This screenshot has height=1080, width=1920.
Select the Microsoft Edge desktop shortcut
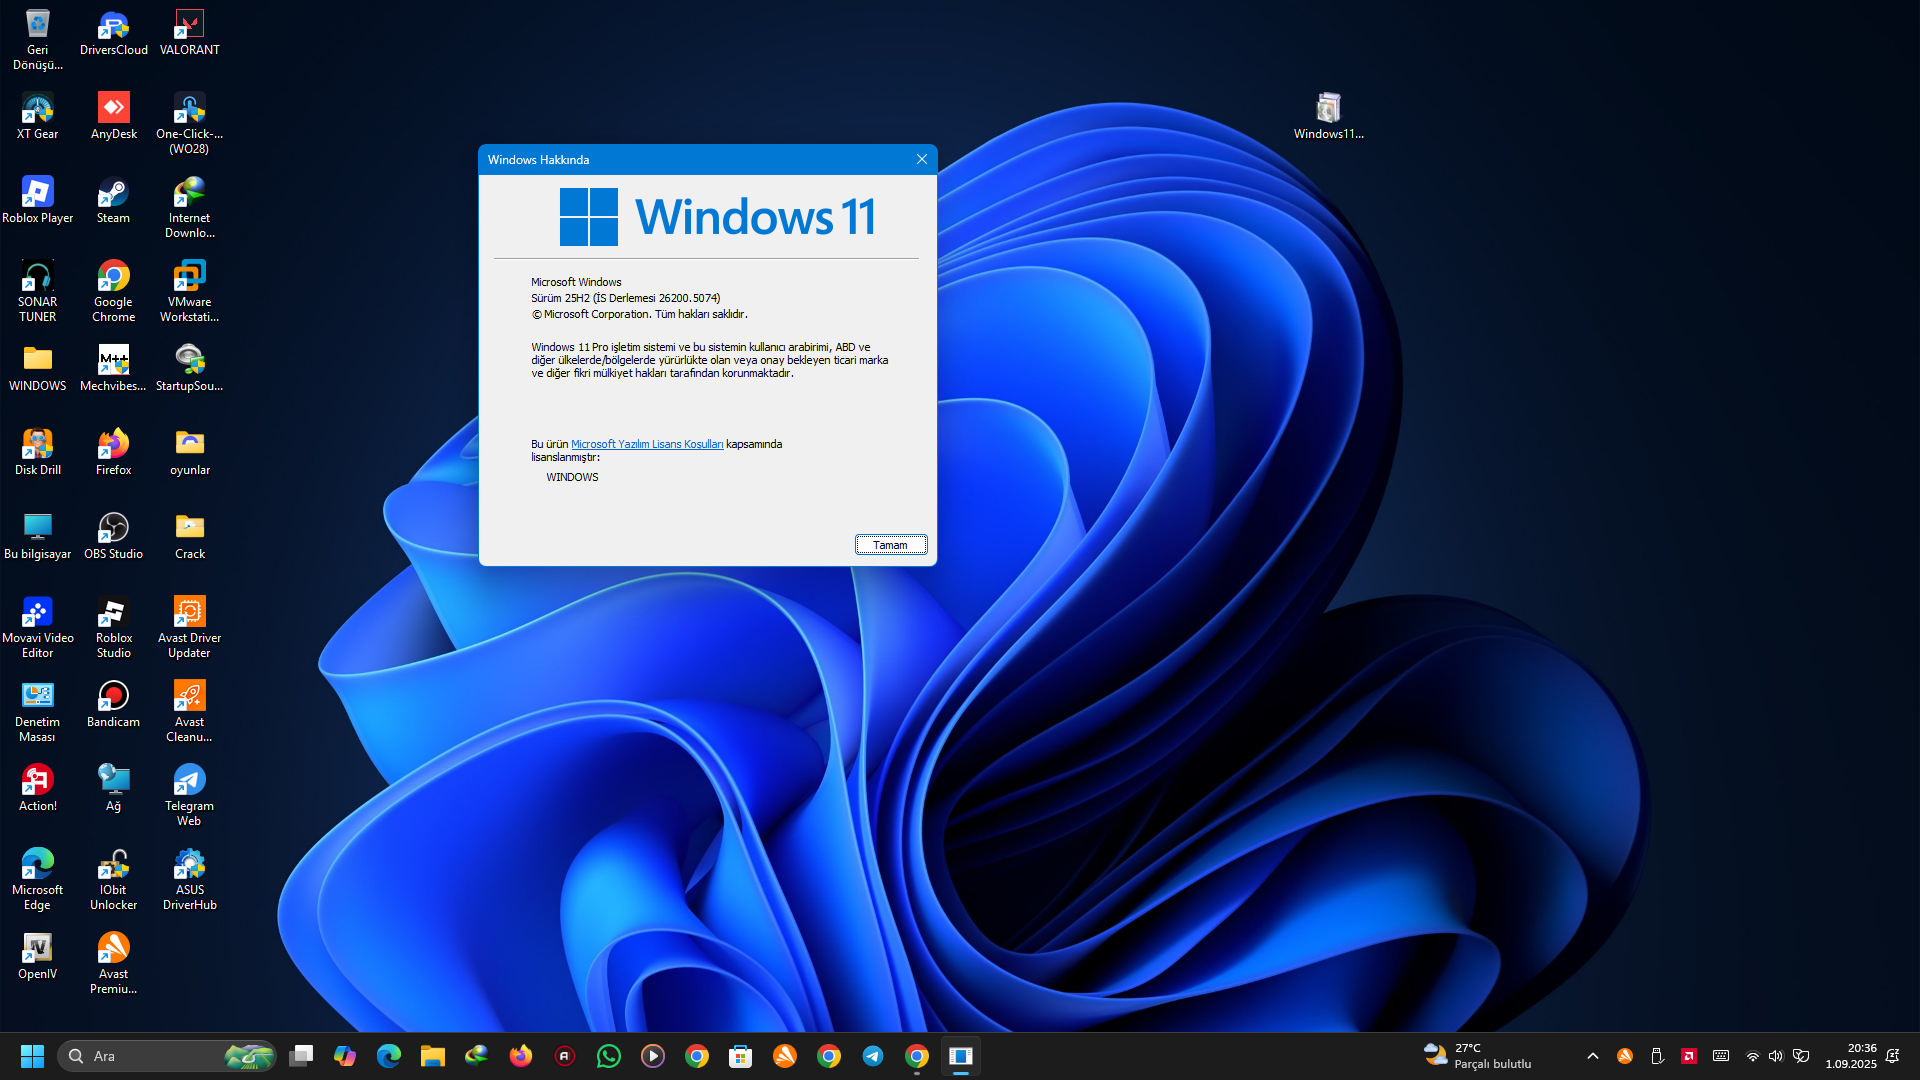[x=38, y=880]
